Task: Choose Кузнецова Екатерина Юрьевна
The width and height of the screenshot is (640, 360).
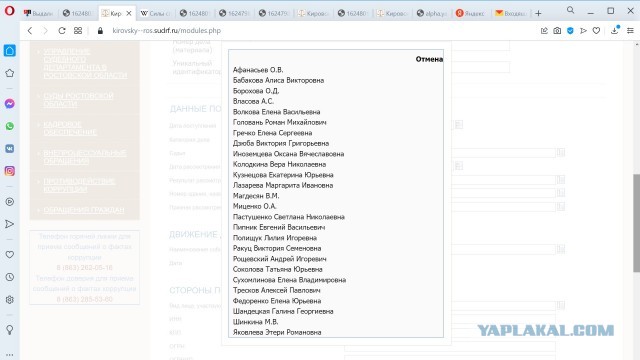Action: [x=283, y=175]
